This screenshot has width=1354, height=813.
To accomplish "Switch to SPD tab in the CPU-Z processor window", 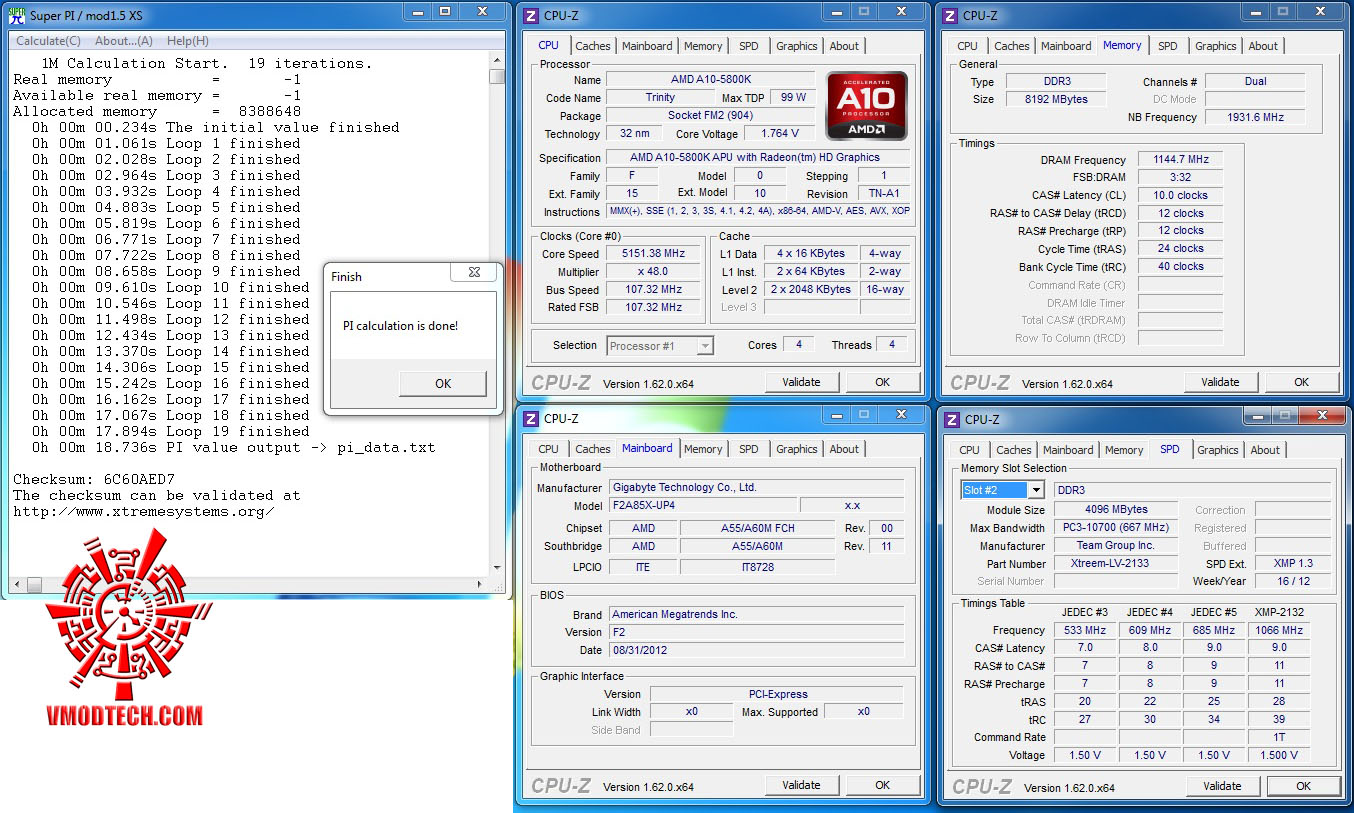I will click(749, 46).
